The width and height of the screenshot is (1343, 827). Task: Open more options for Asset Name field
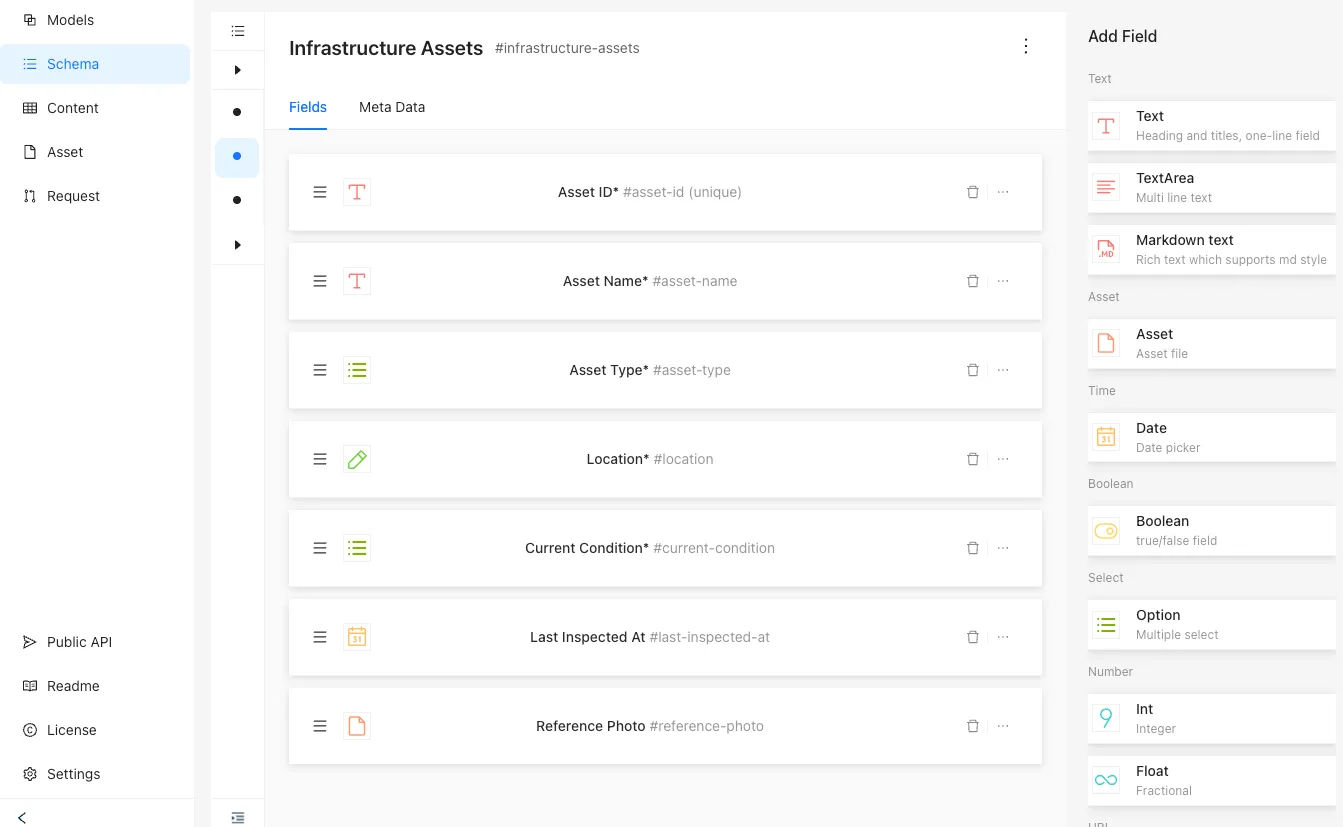click(1003, 281)
